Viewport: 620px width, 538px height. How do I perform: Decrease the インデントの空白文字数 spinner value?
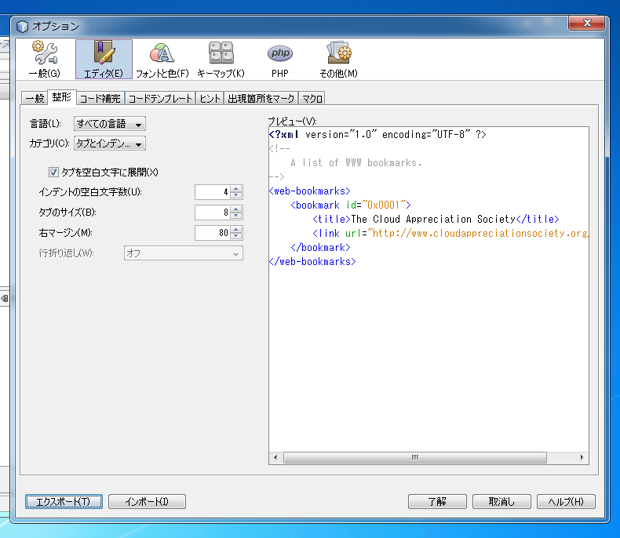point(236,195)
